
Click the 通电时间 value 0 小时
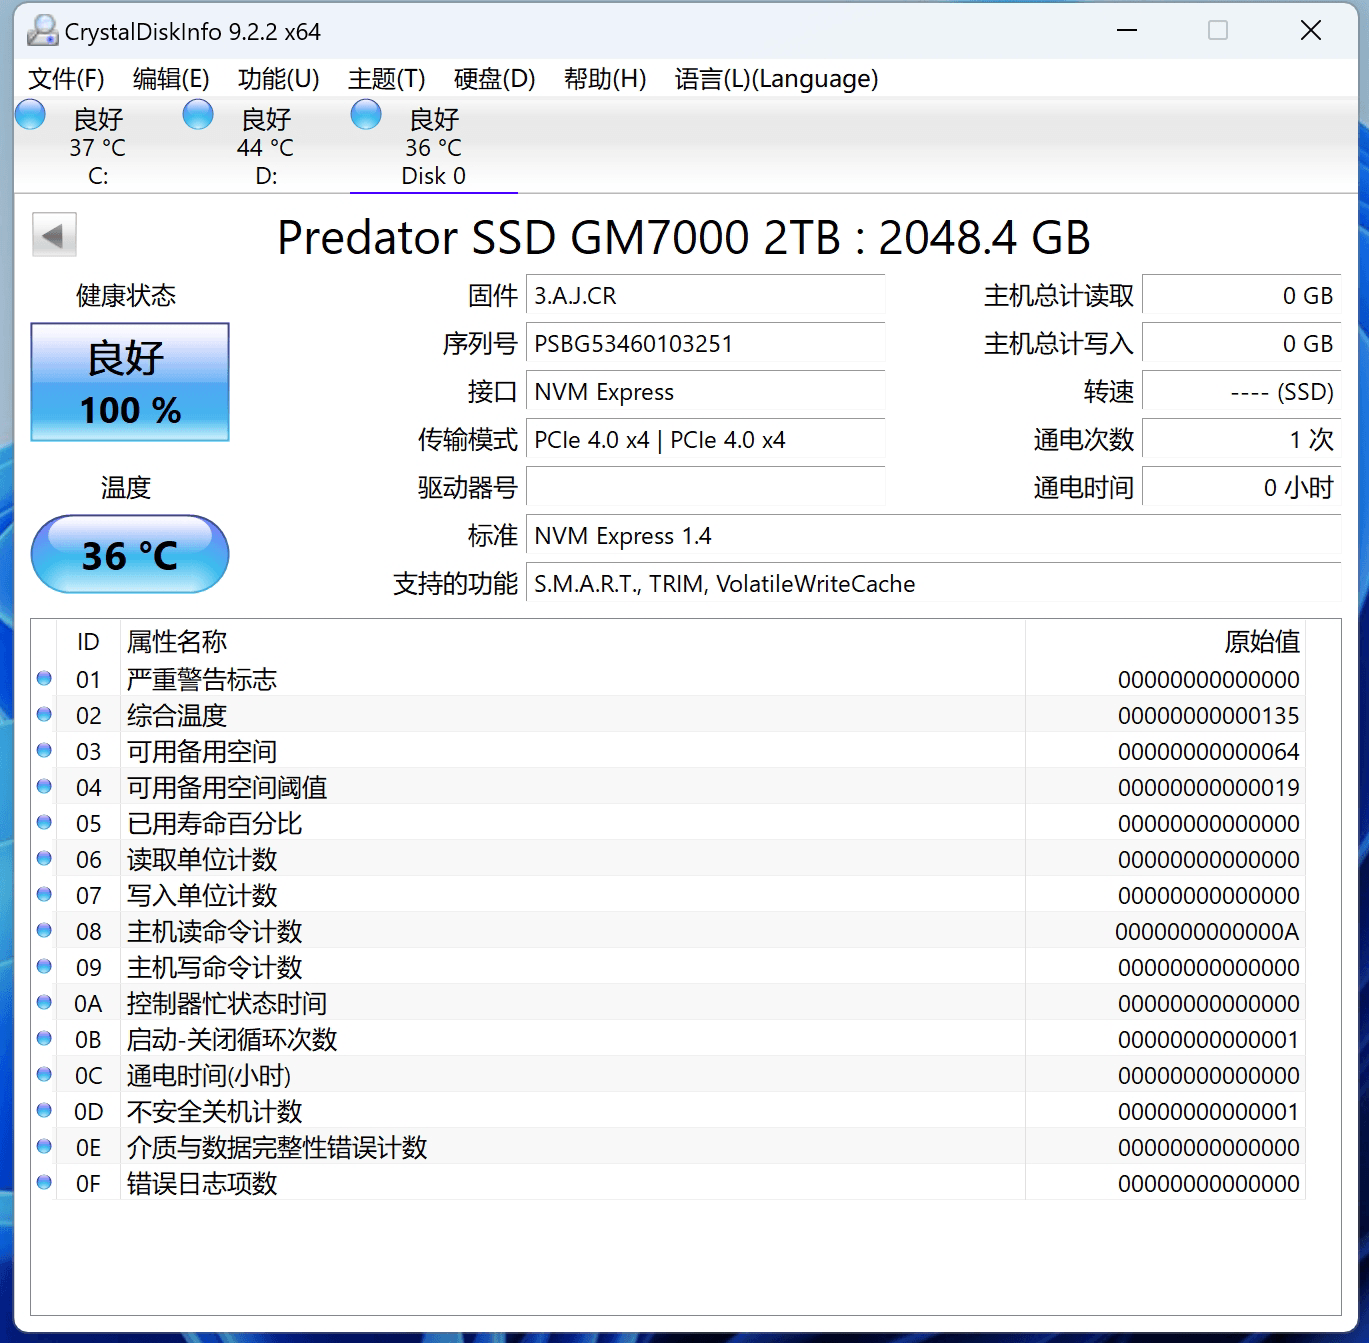point(1241,488)
